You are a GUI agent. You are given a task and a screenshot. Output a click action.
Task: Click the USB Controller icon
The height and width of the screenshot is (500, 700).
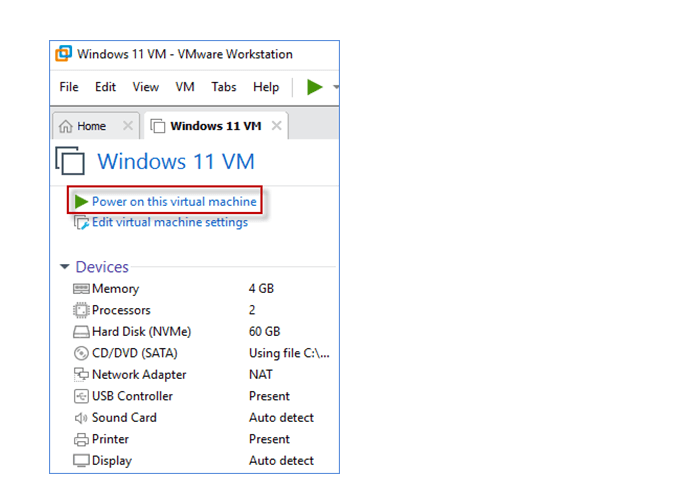pos(81,396)
